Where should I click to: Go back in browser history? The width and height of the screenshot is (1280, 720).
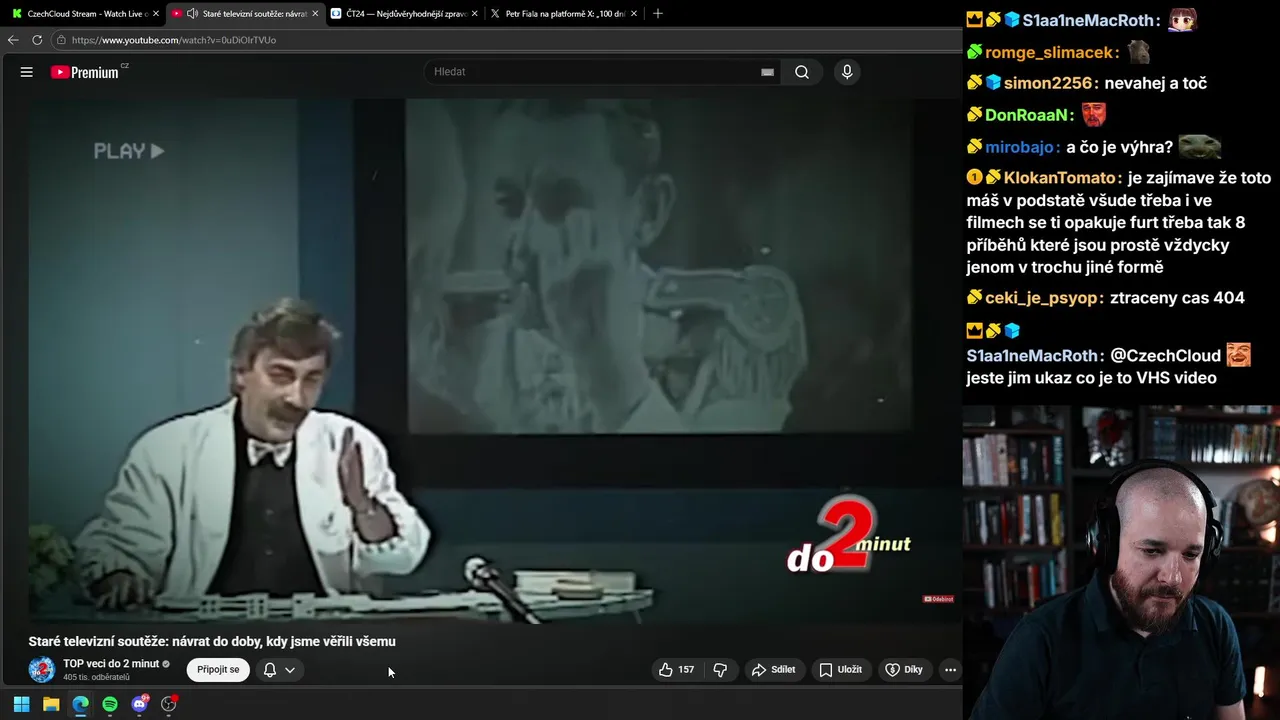(x=13, y=40)
